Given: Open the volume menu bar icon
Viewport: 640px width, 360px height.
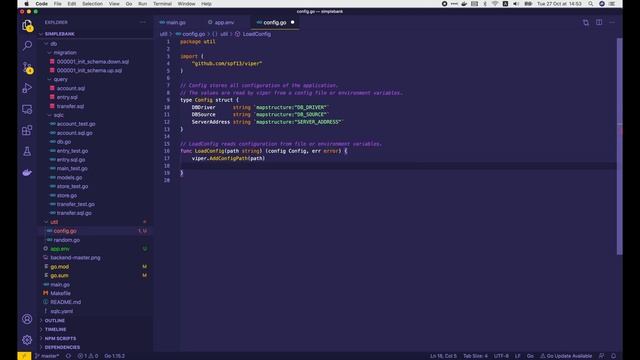Looking at the screenshot, I should (x=516, y=4).
